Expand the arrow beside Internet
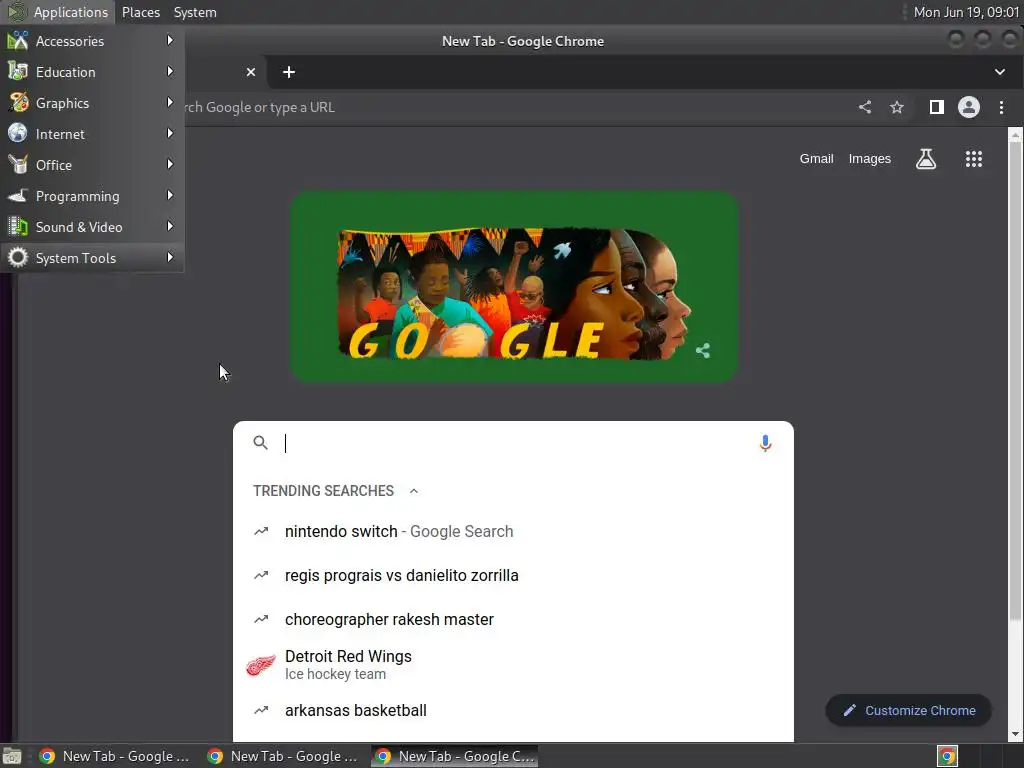Viewport: 1024px width, 768px height. (x=170, y=133)
